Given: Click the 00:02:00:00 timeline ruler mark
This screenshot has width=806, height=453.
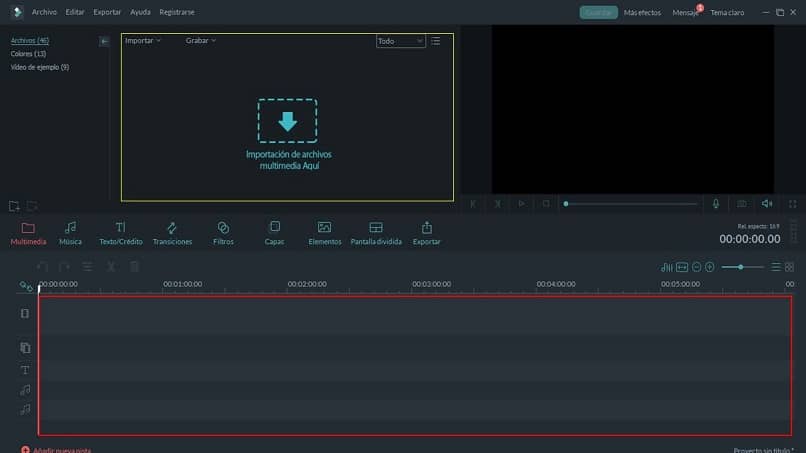Looking at the screenshot, I should 307,284.
